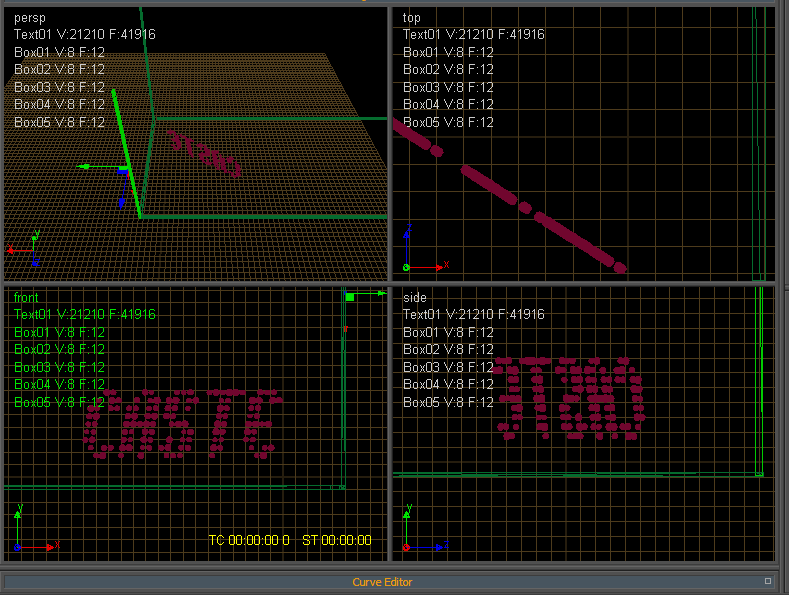Select Box01 row in persp viewport

(x=59, y=52)
